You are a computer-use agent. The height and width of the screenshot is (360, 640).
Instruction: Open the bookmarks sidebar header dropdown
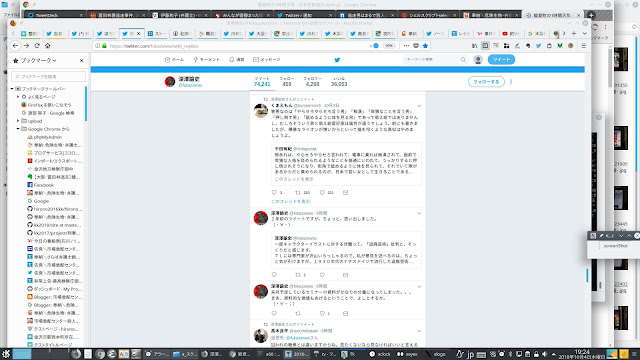click(38, 60)
